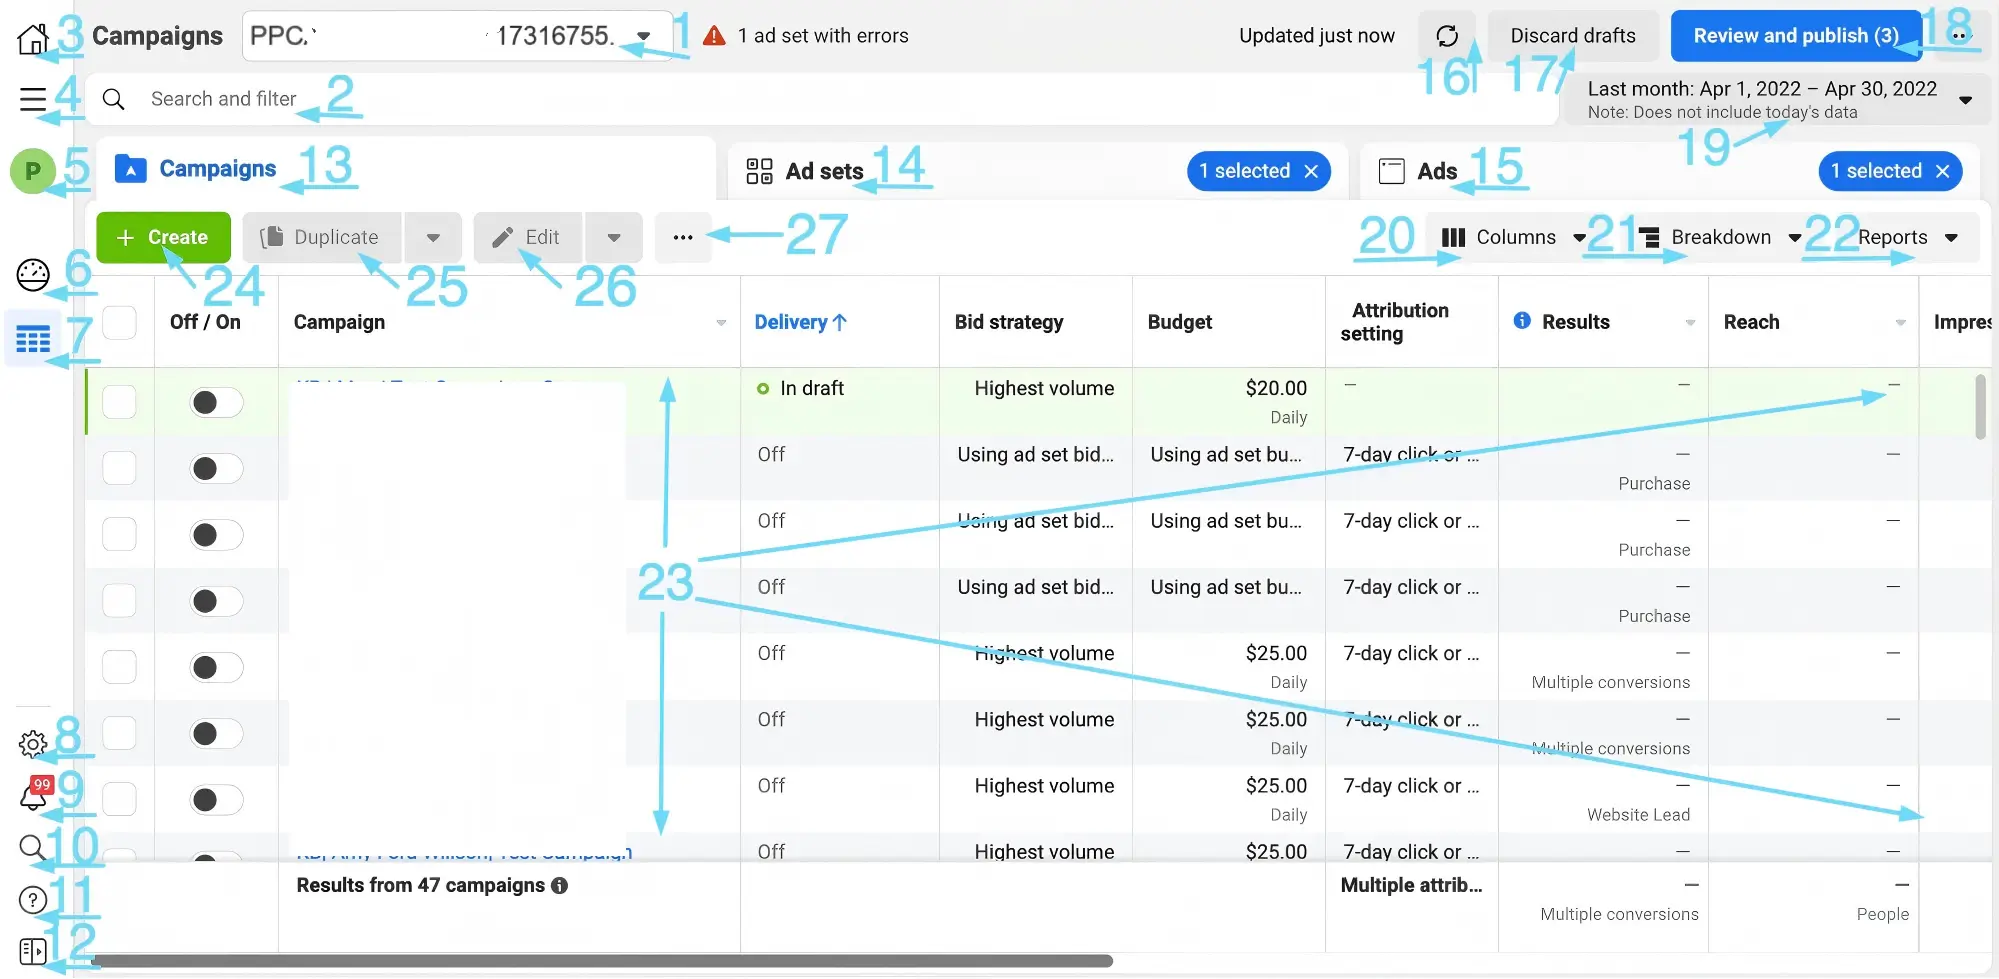Open the three-dots more options button
This screenshot has width=1999, height=979.
click(x=683, y=238)
